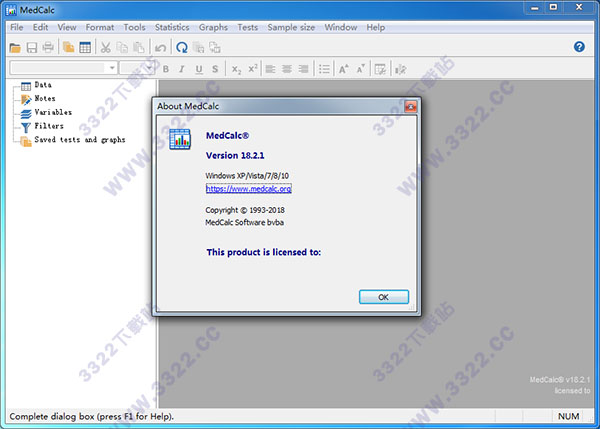Open the font name dropdown
This screenshot has width=600, height=429.
pos(112,68)
